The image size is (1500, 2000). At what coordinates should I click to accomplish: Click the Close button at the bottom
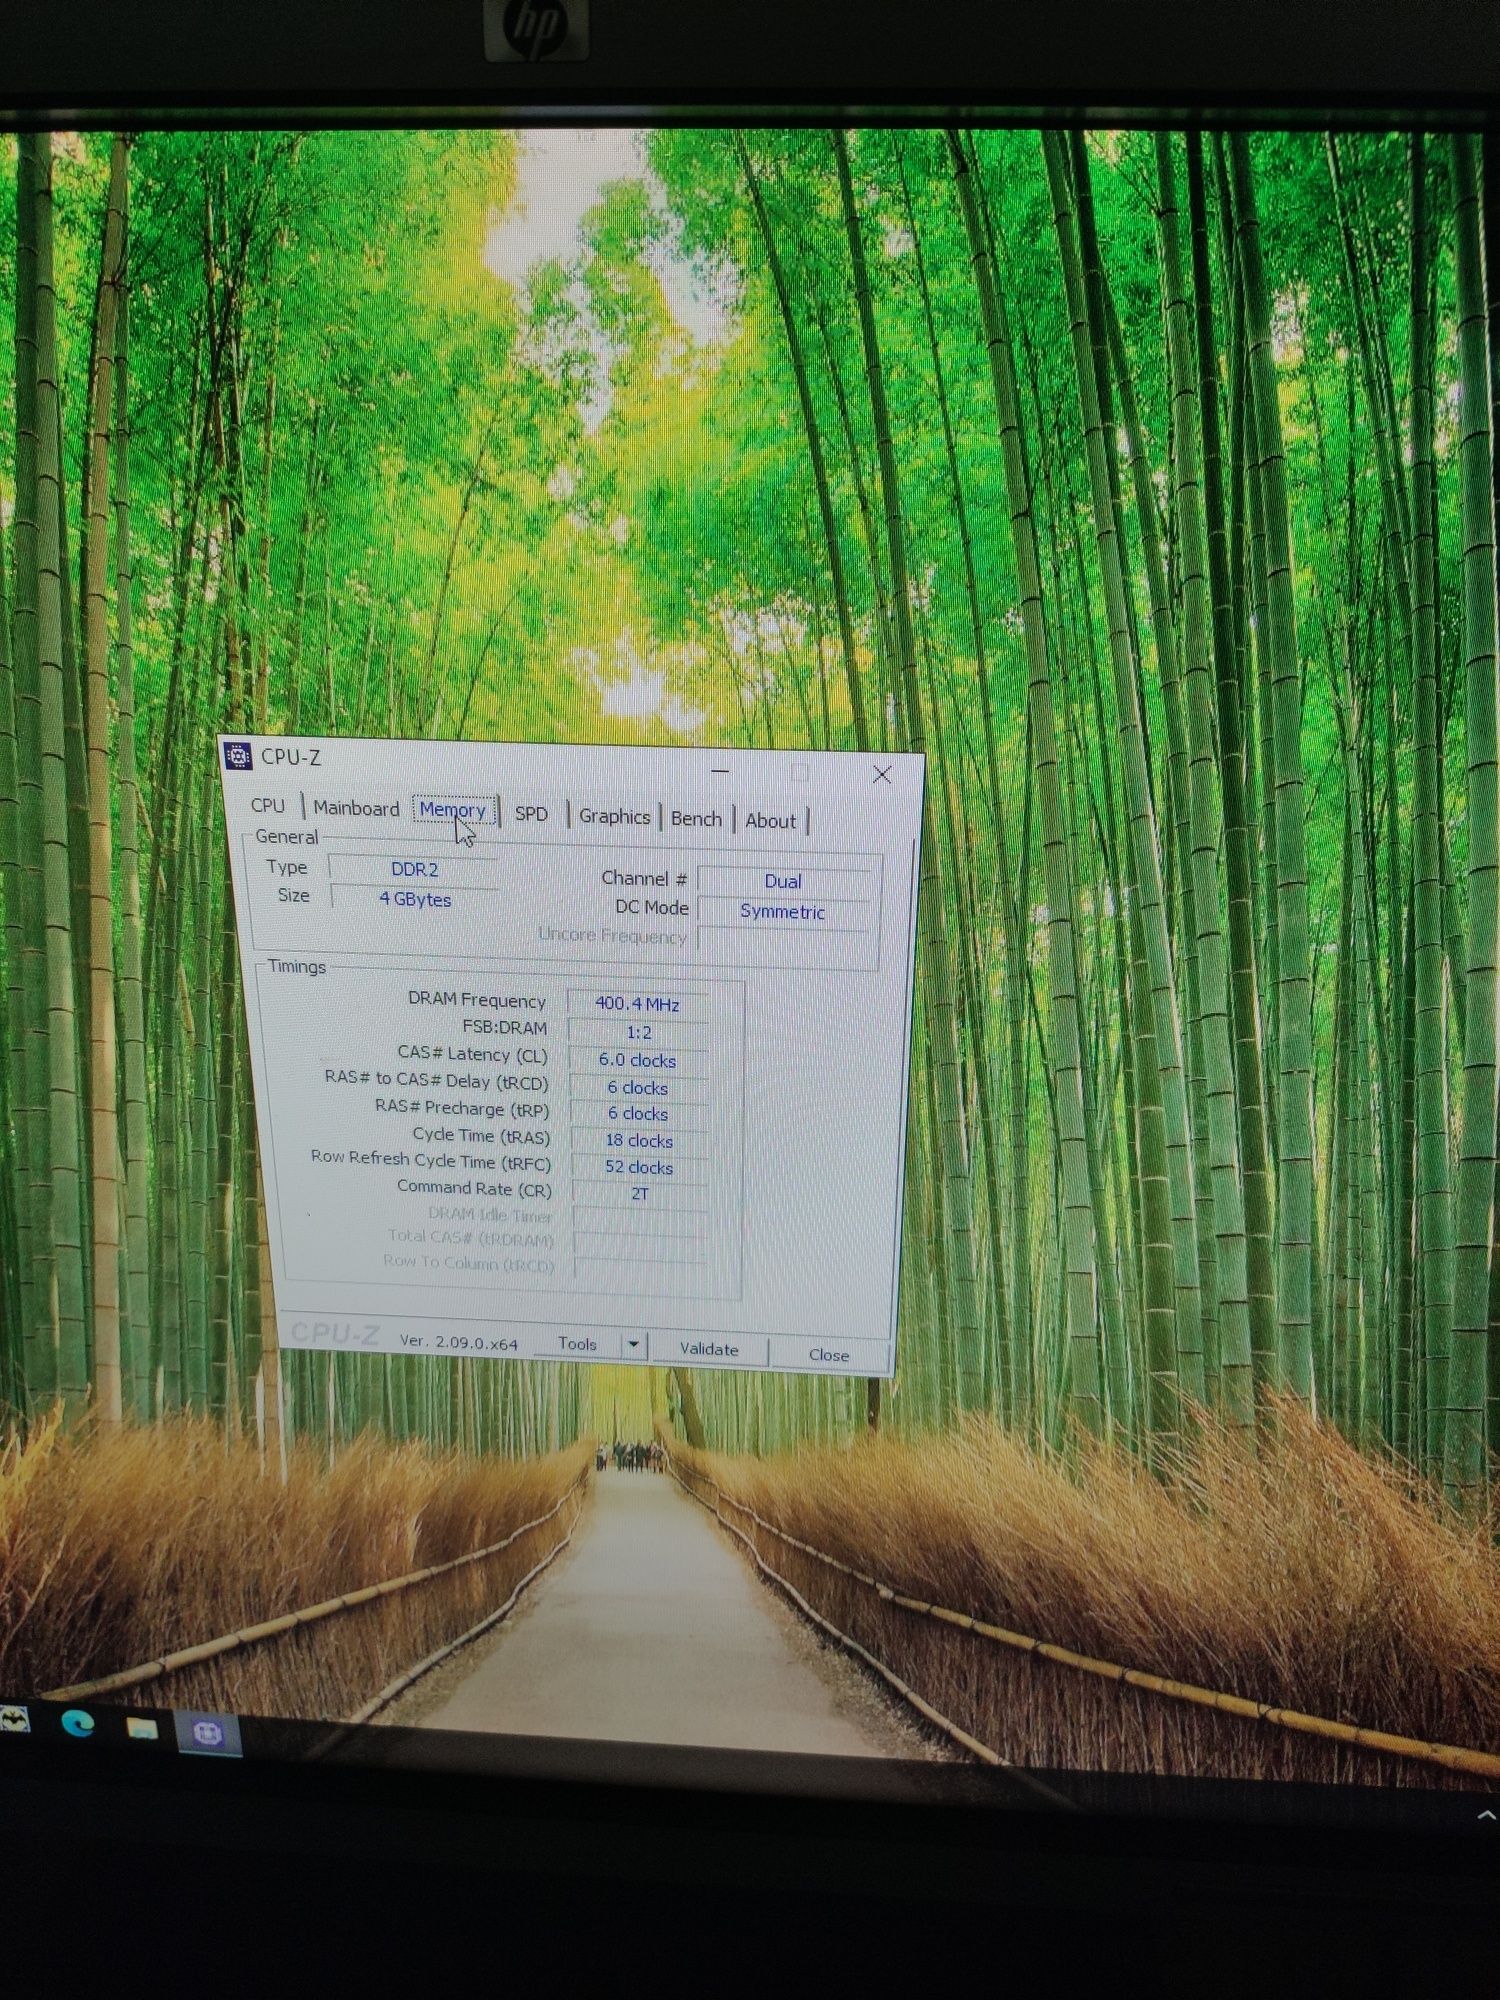click(x=829, y=1354)
